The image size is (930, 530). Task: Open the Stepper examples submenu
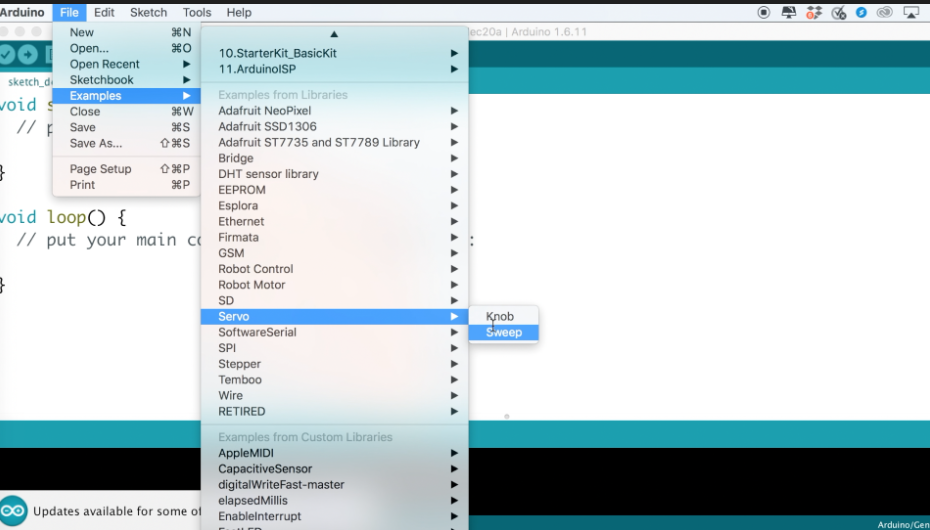(335, 364)
